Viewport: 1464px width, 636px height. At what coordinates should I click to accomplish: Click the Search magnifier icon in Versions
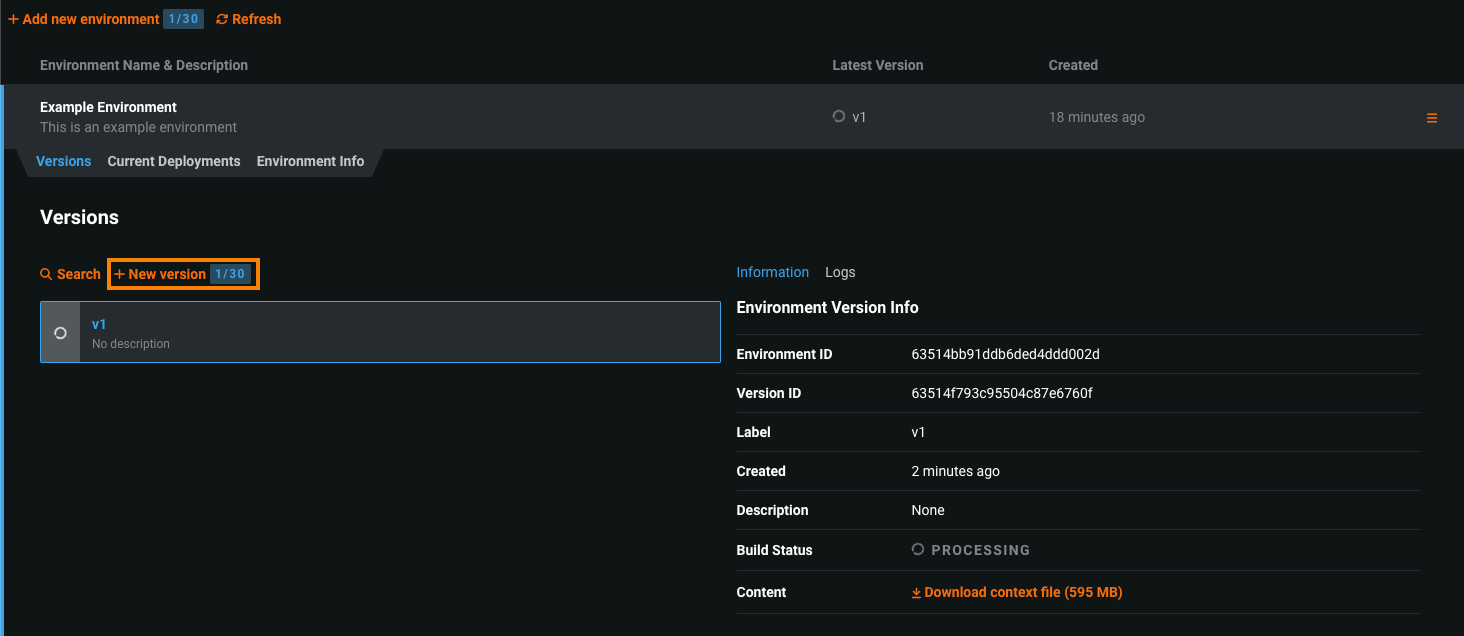pyautogui.click(x=46, y=274)
